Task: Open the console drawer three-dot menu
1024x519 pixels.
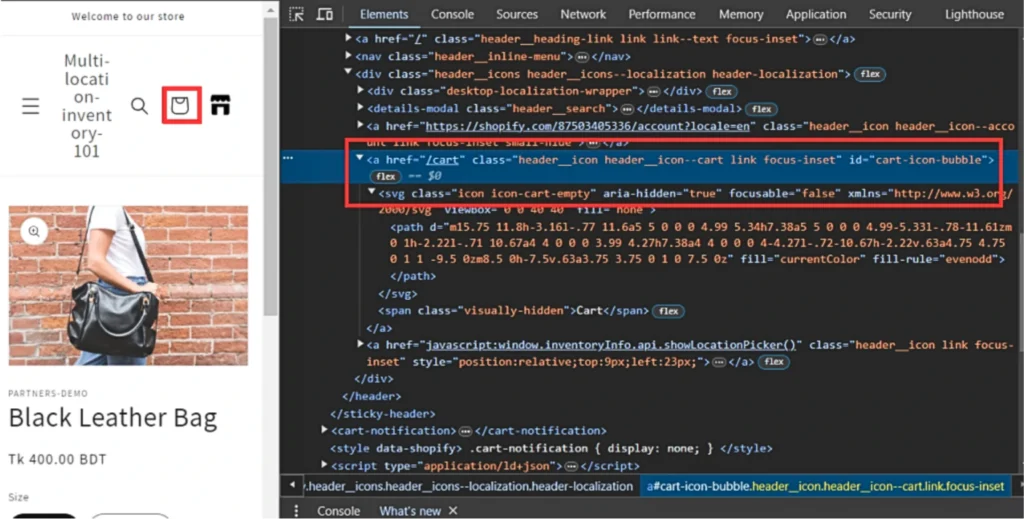Action: 296,510
